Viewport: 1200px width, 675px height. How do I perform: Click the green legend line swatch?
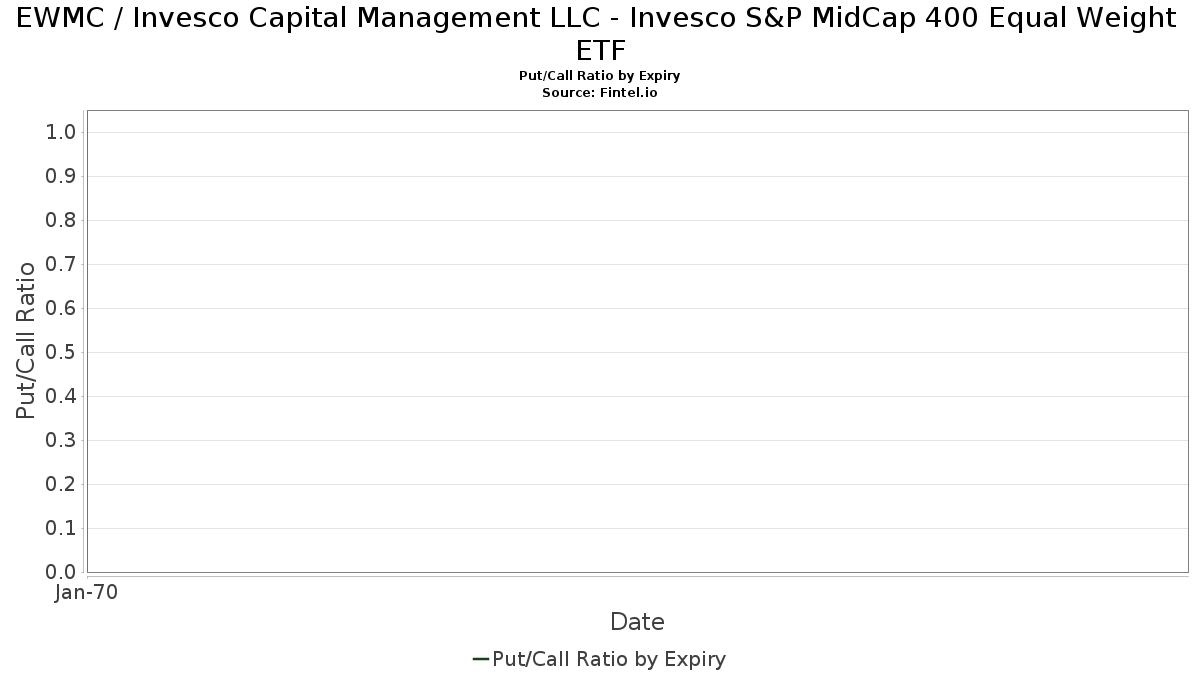click(480, 659)
